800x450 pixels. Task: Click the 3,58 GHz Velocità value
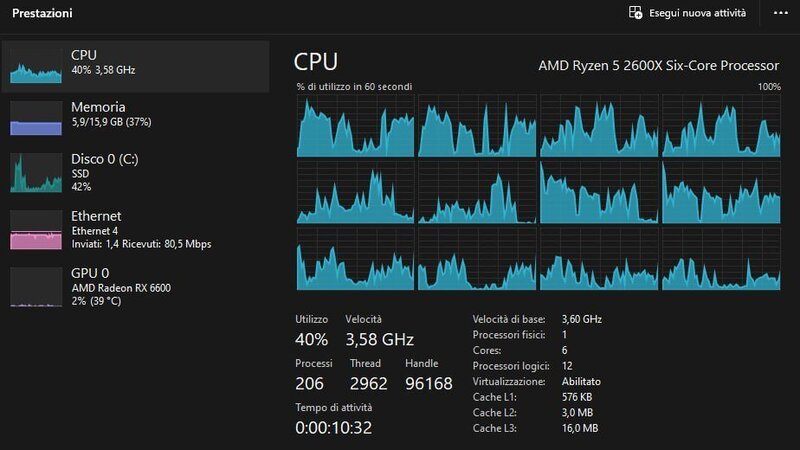379,339
